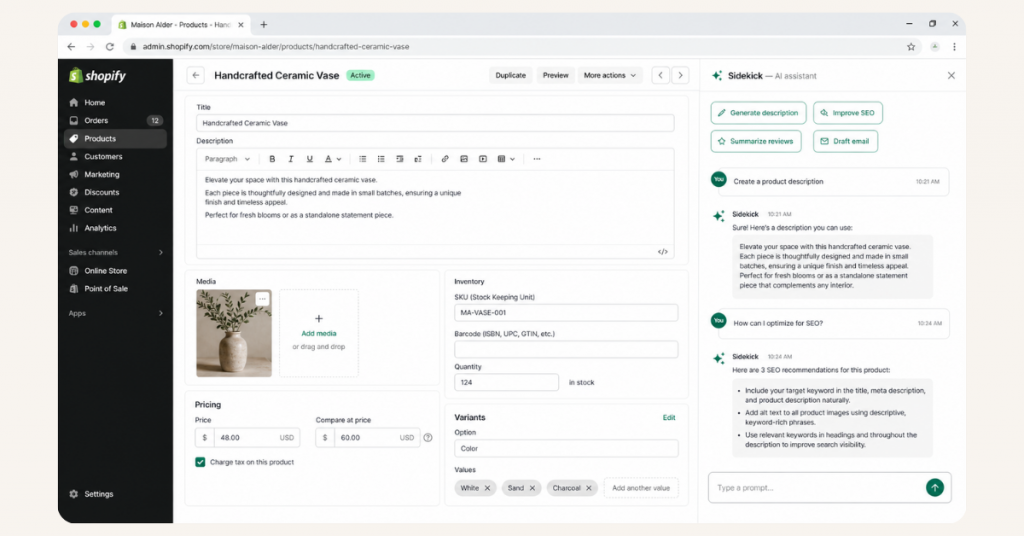Go to Analytics in the sidebar
The image size is (1024, 536).
pos(100,228)
